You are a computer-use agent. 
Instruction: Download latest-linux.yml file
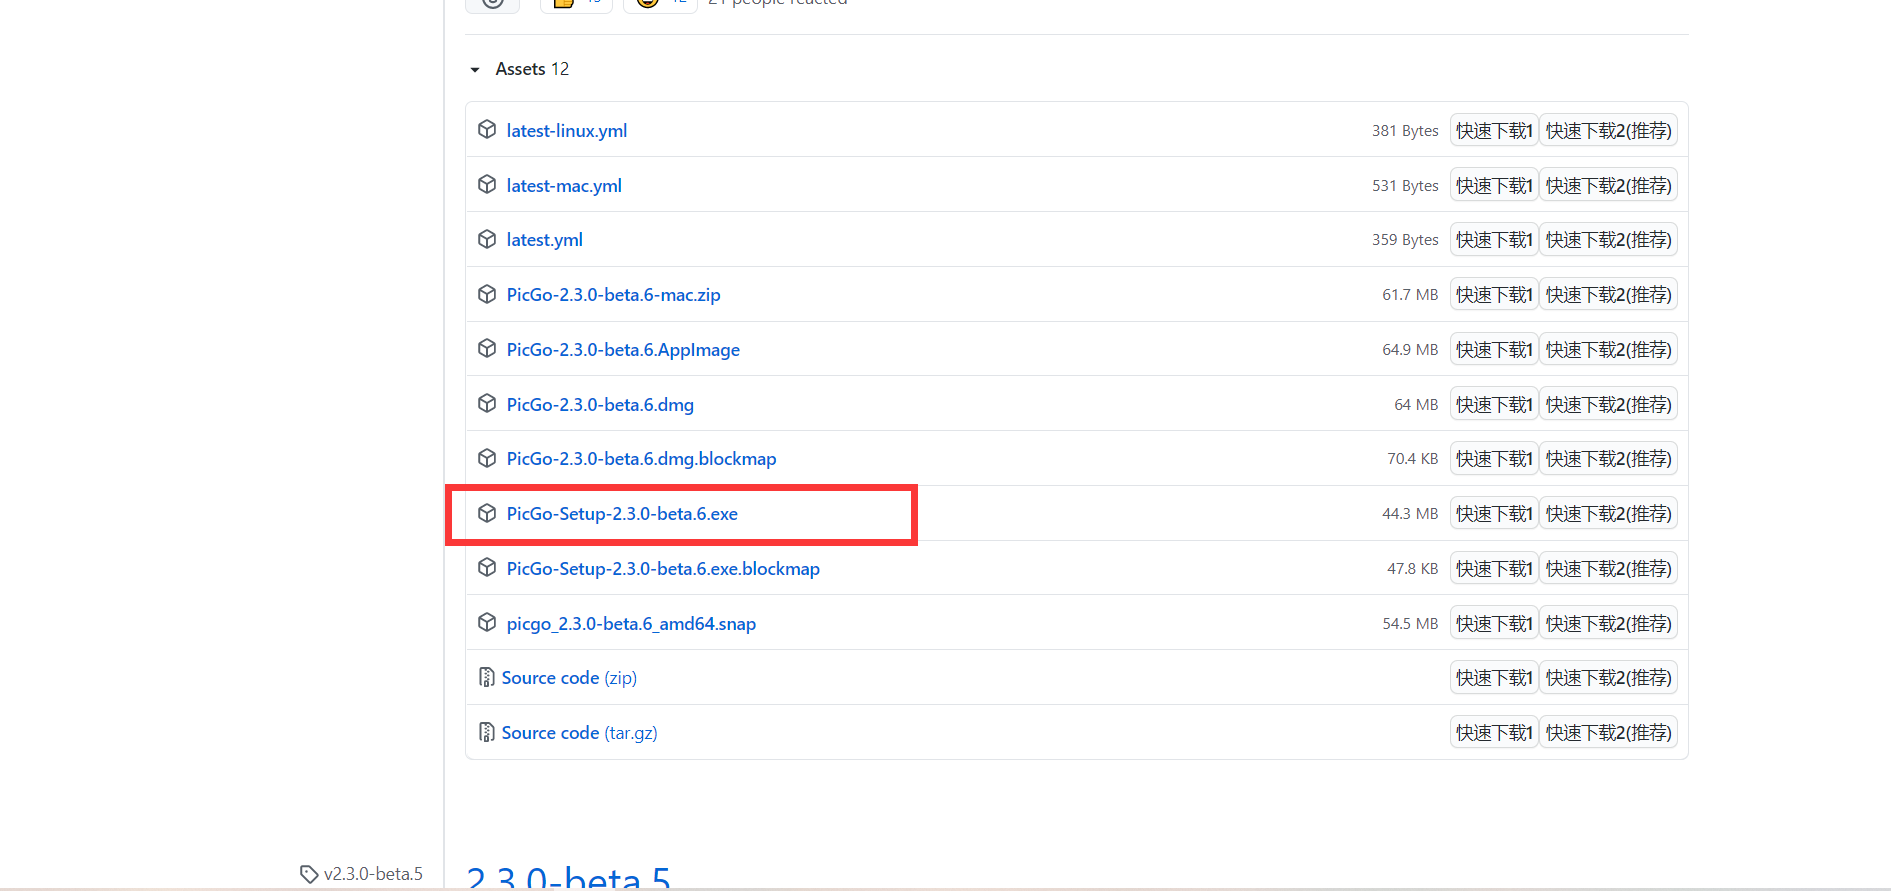[x=567, y=131]
